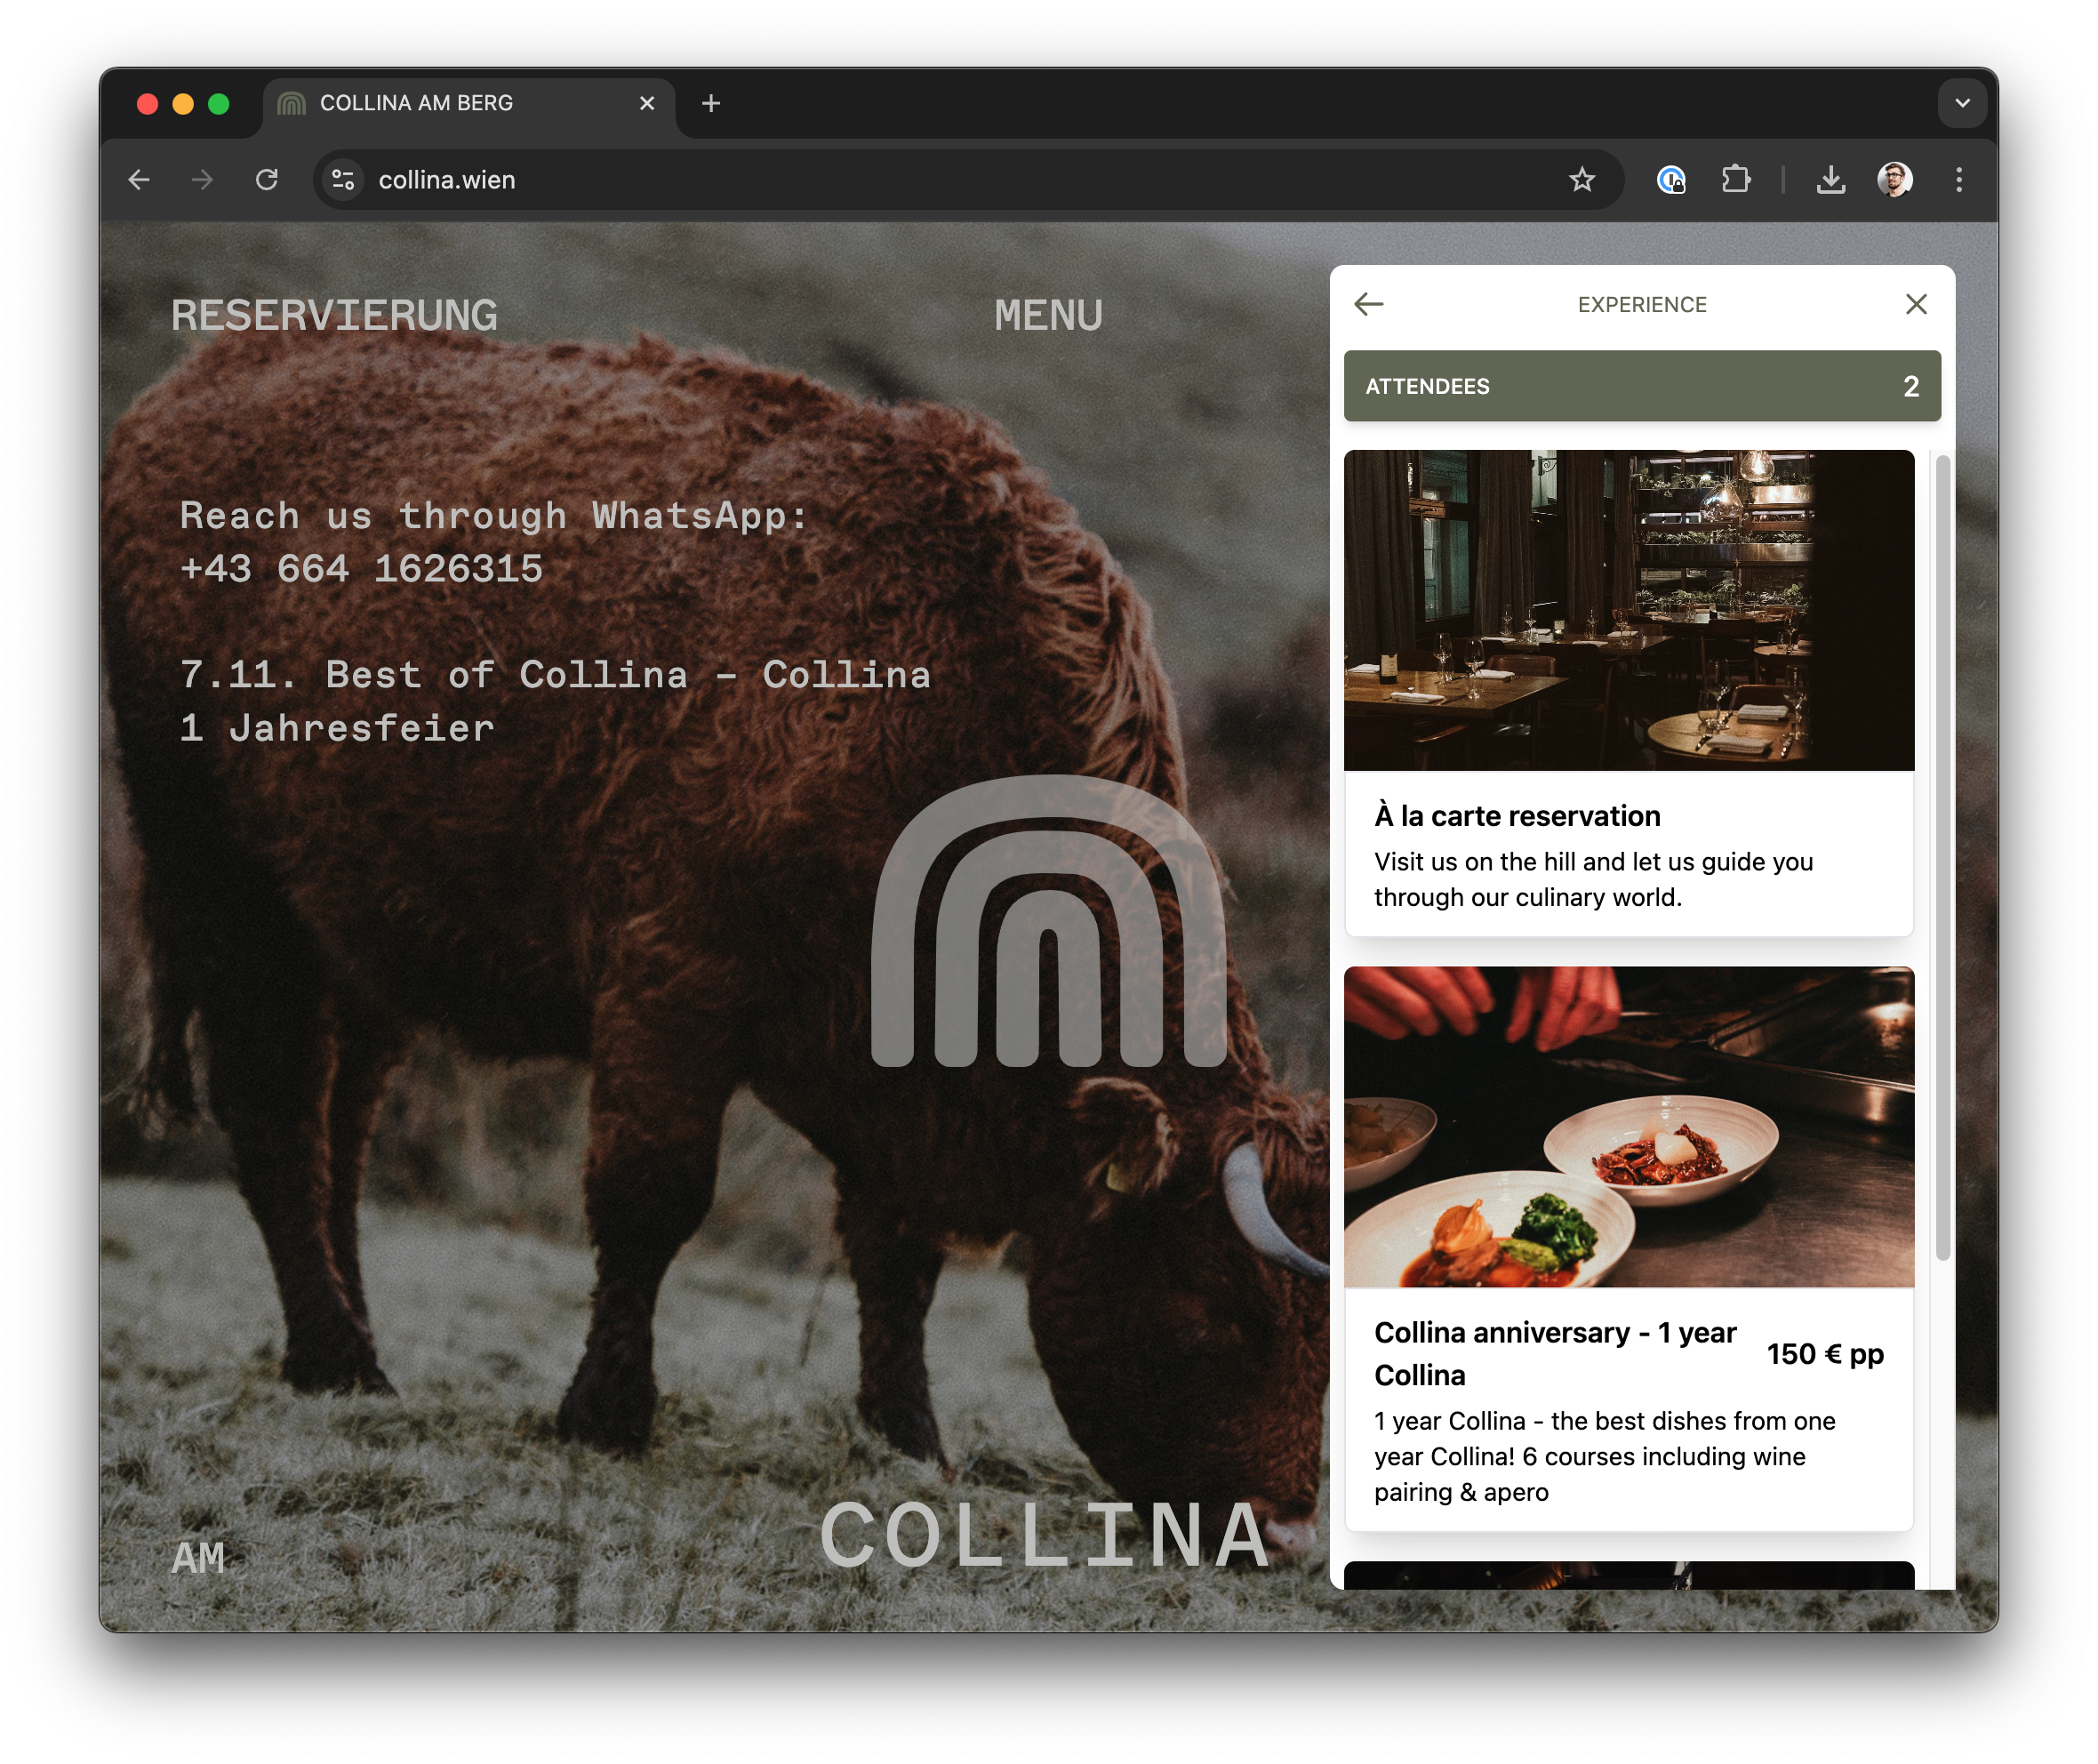Bookmark this page with the star icon
2098x1764 pixels.
tap(1581, 180)
